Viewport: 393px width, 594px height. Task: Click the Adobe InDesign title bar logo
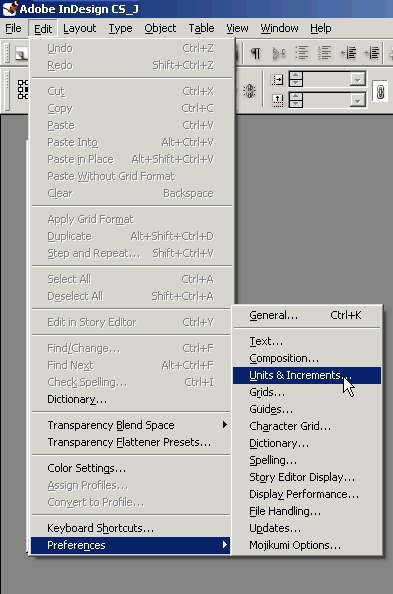pos(10,8)
